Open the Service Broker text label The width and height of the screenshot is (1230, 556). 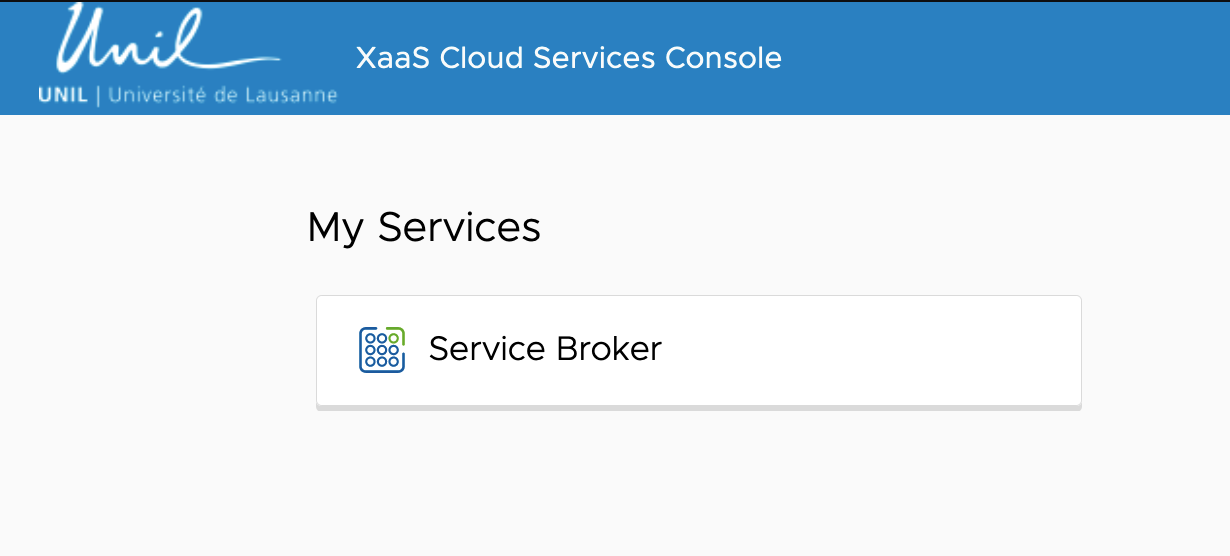click(545, 349)
